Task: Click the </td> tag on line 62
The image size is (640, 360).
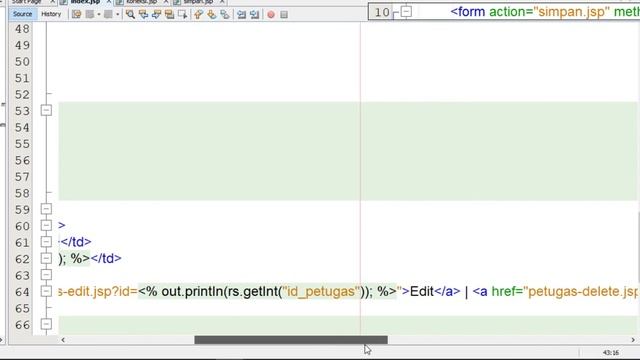Action: coord(106,258)
